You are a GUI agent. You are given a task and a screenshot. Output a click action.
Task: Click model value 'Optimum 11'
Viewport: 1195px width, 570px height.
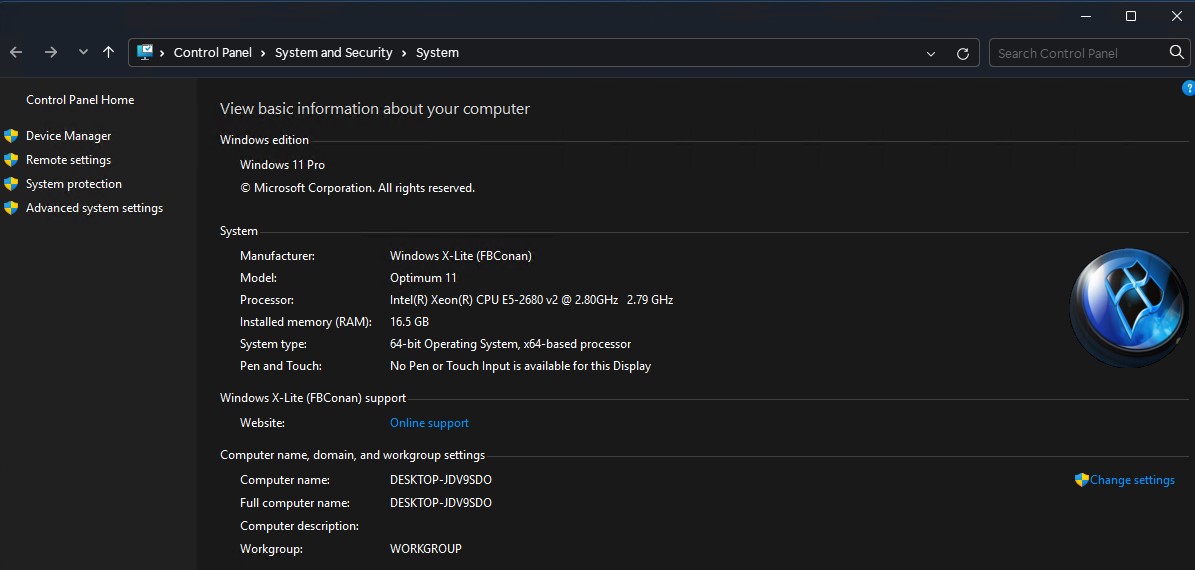click(x=423, y=277)
